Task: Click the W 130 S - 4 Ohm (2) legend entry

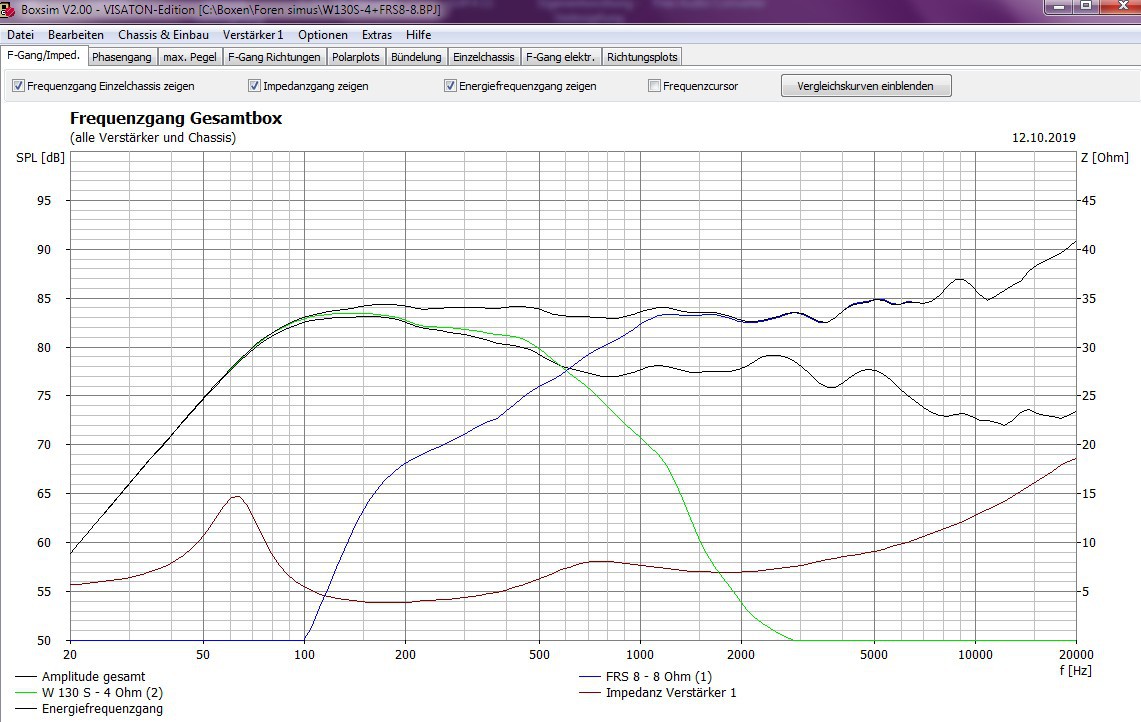Action: click(102, 693)
